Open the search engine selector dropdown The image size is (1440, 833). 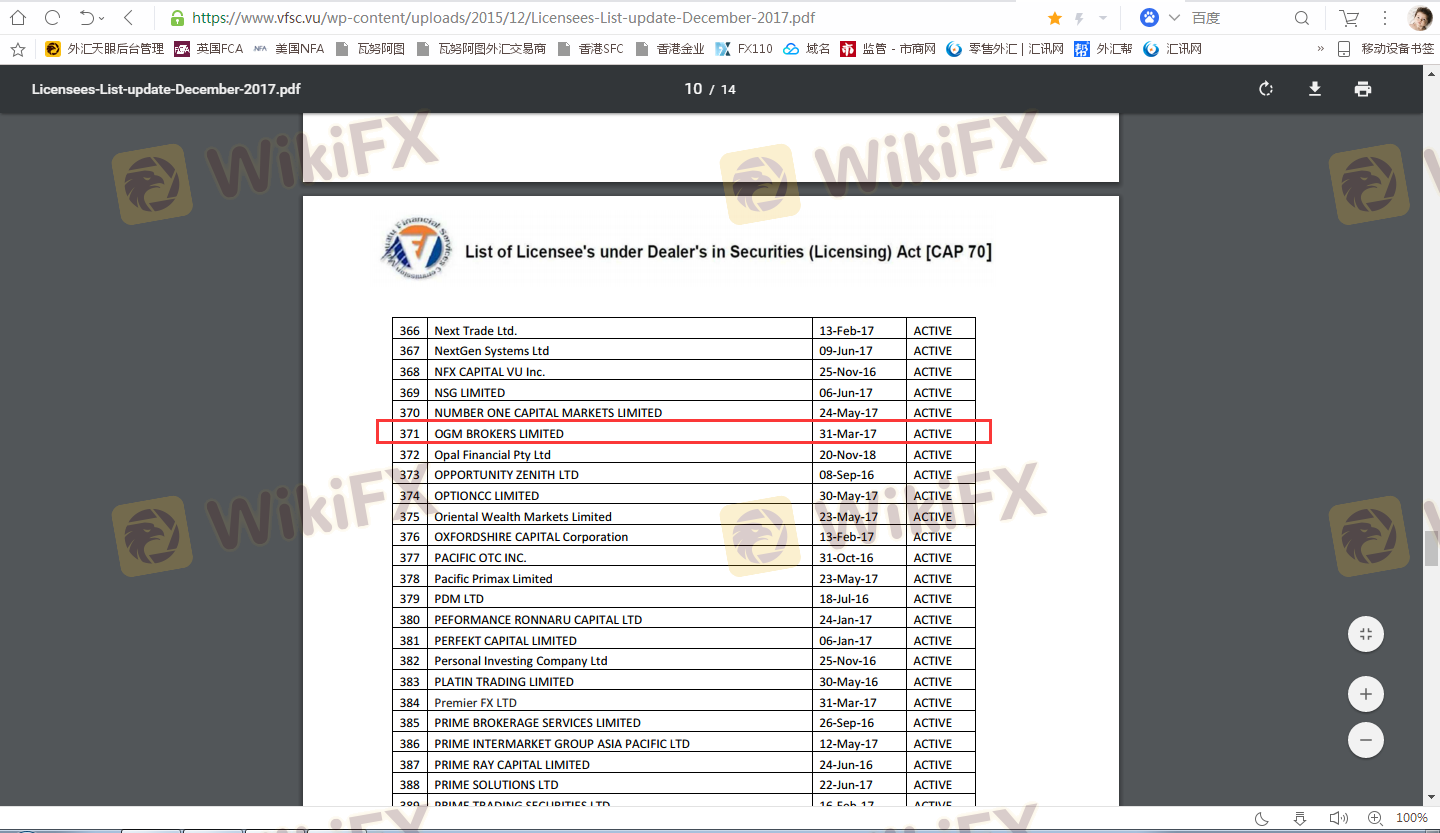tap(1175, 18)
